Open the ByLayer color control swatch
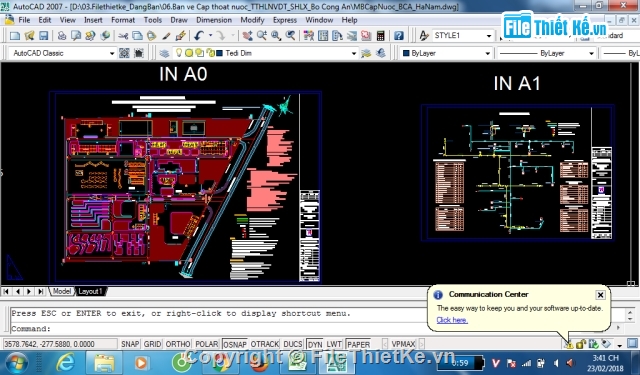640x375 pixels. tap(446, 53)
